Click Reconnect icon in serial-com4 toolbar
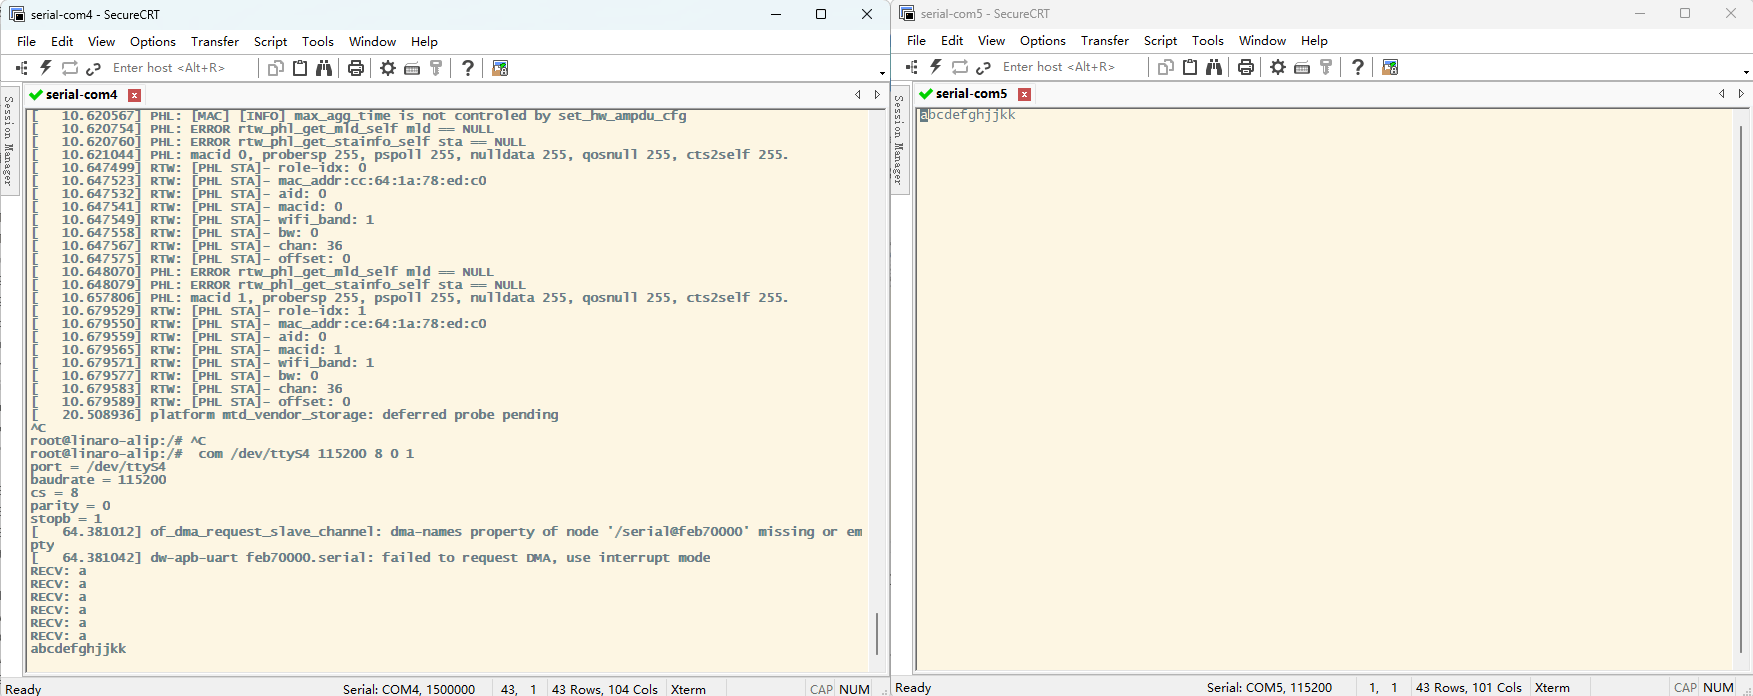 point(70,68)
